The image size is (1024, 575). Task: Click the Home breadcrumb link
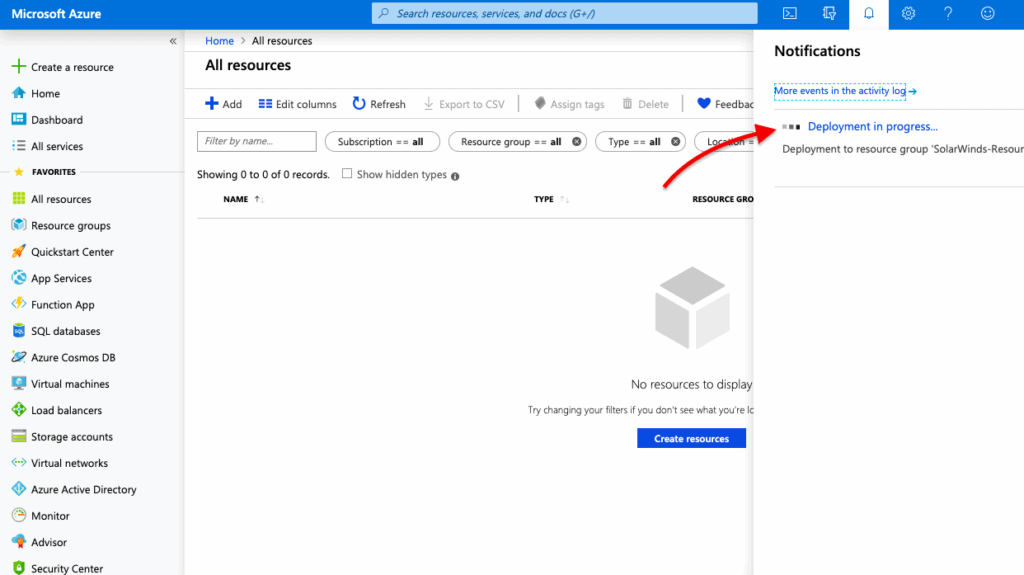tap(219, 41)
